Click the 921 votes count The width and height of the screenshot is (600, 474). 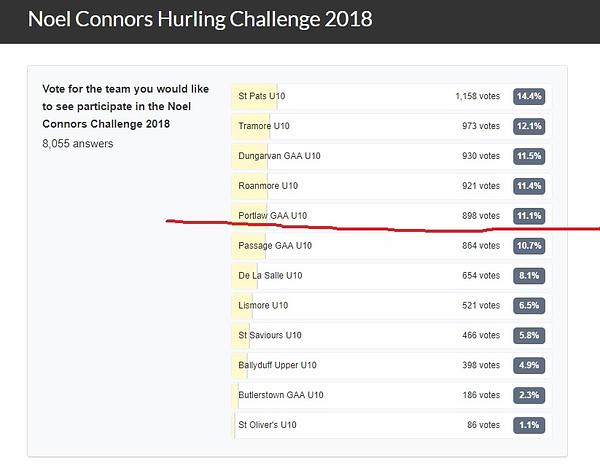point(481,186)
